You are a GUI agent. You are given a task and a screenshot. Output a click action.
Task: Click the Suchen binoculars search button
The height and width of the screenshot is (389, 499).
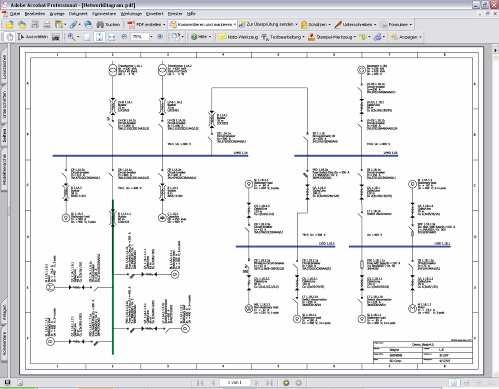tap(108, 24)
